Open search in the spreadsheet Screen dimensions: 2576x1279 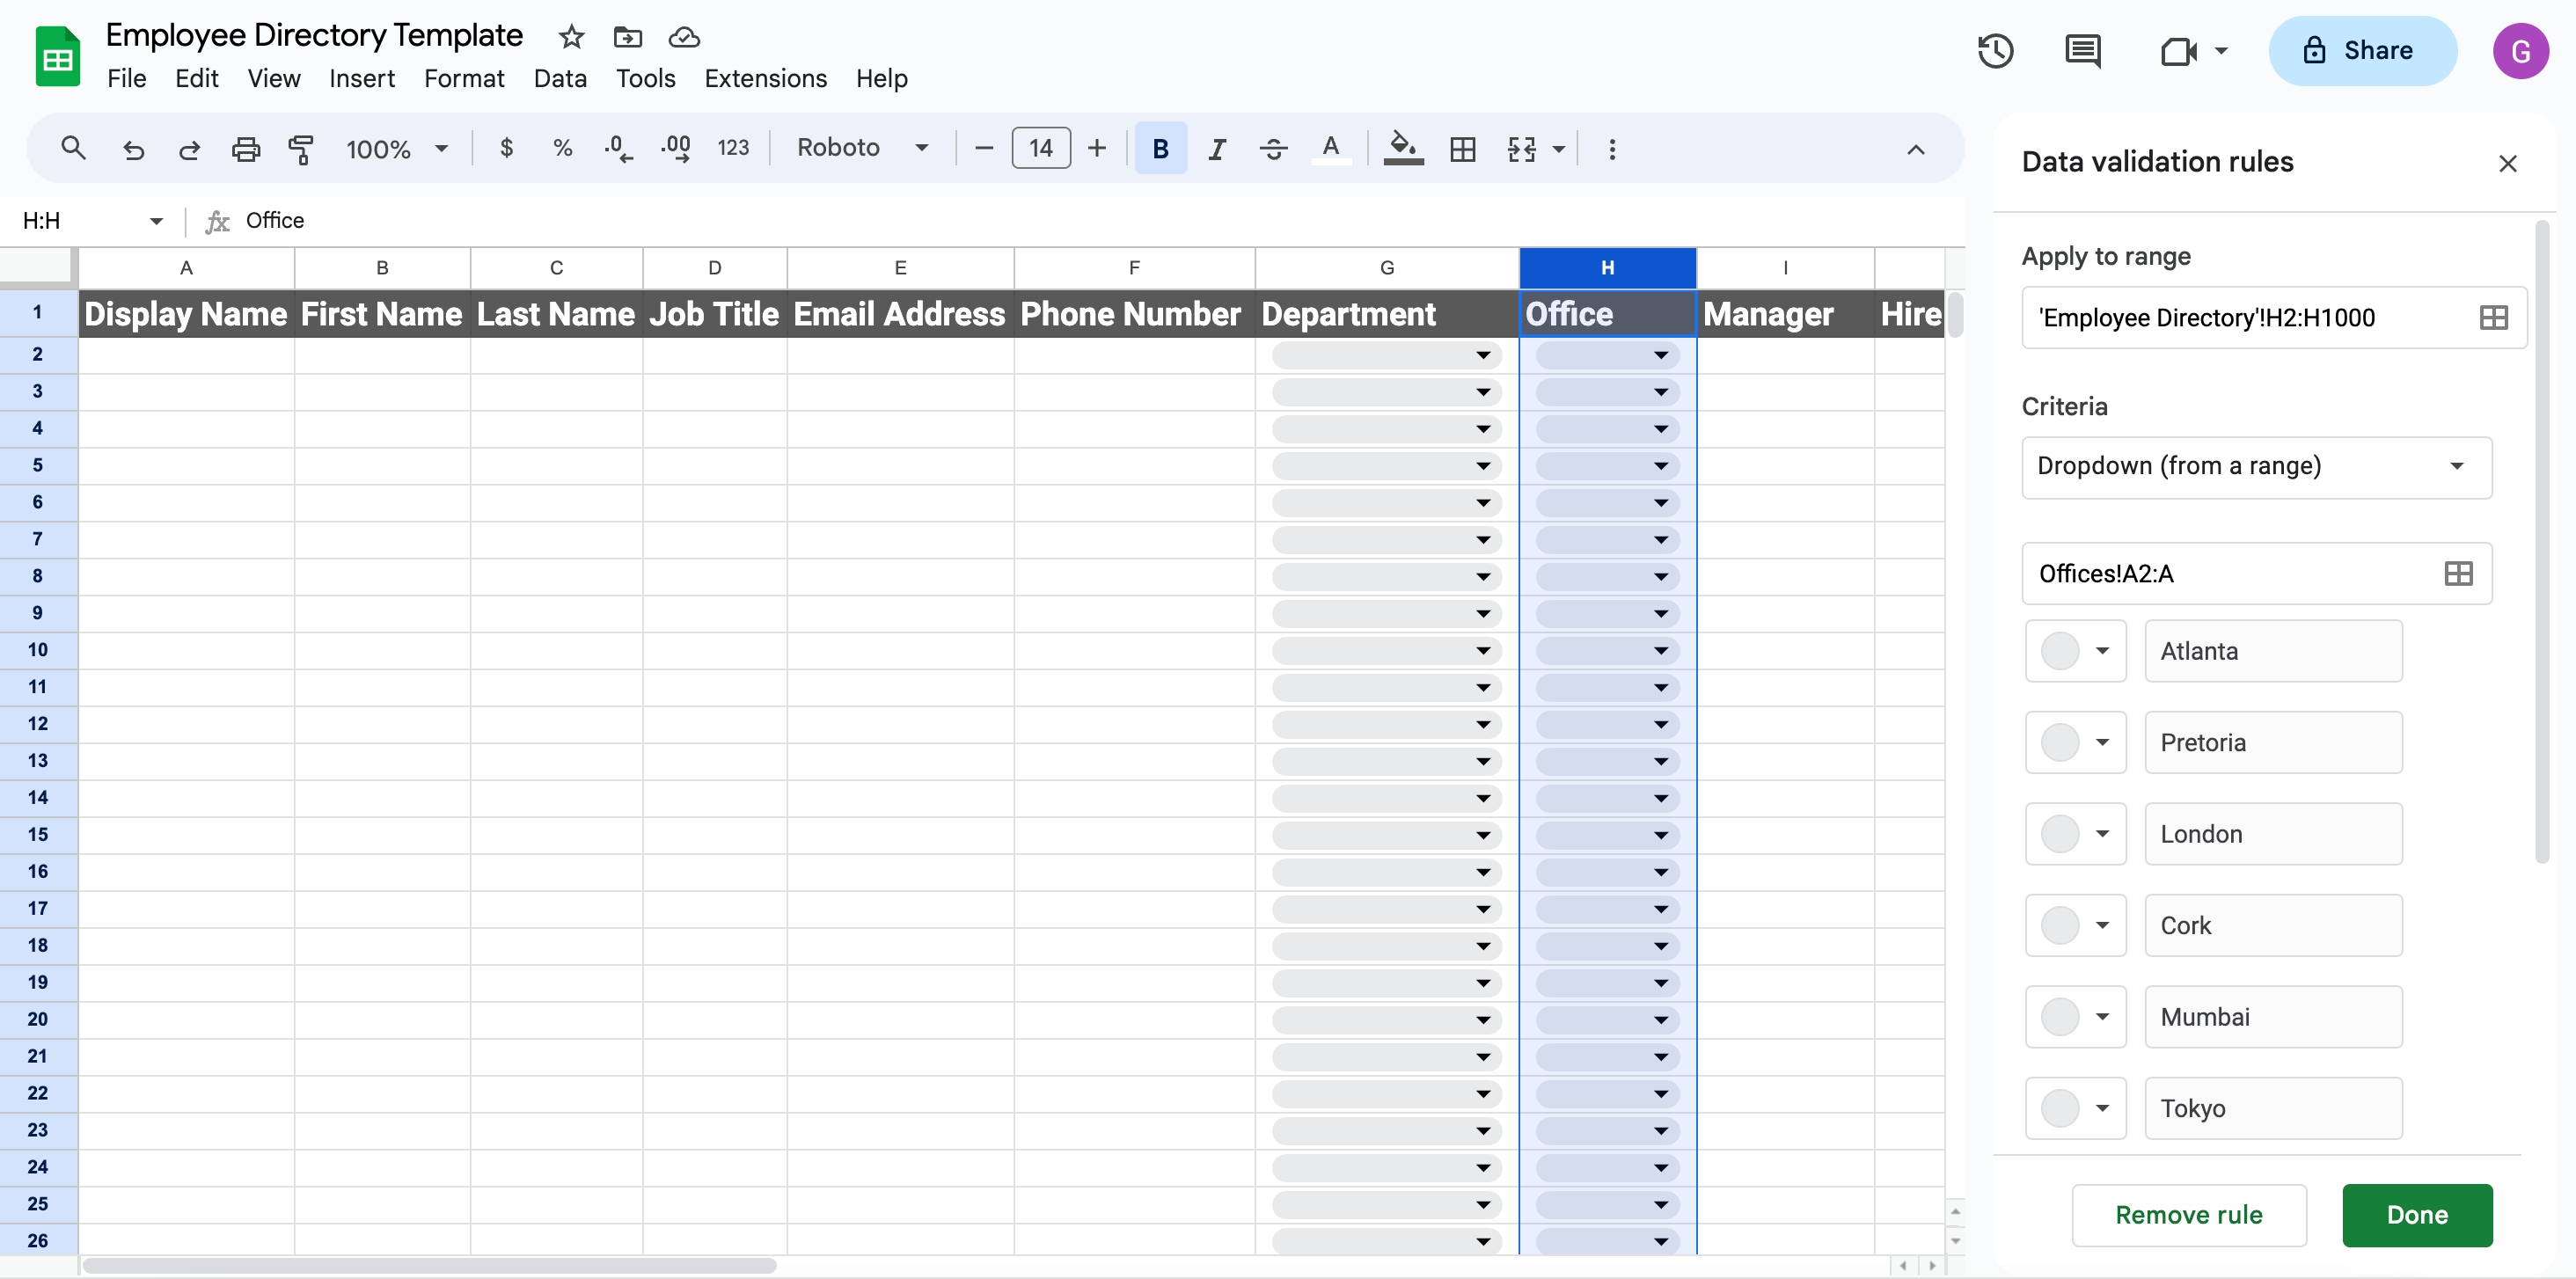click(73, 148)
